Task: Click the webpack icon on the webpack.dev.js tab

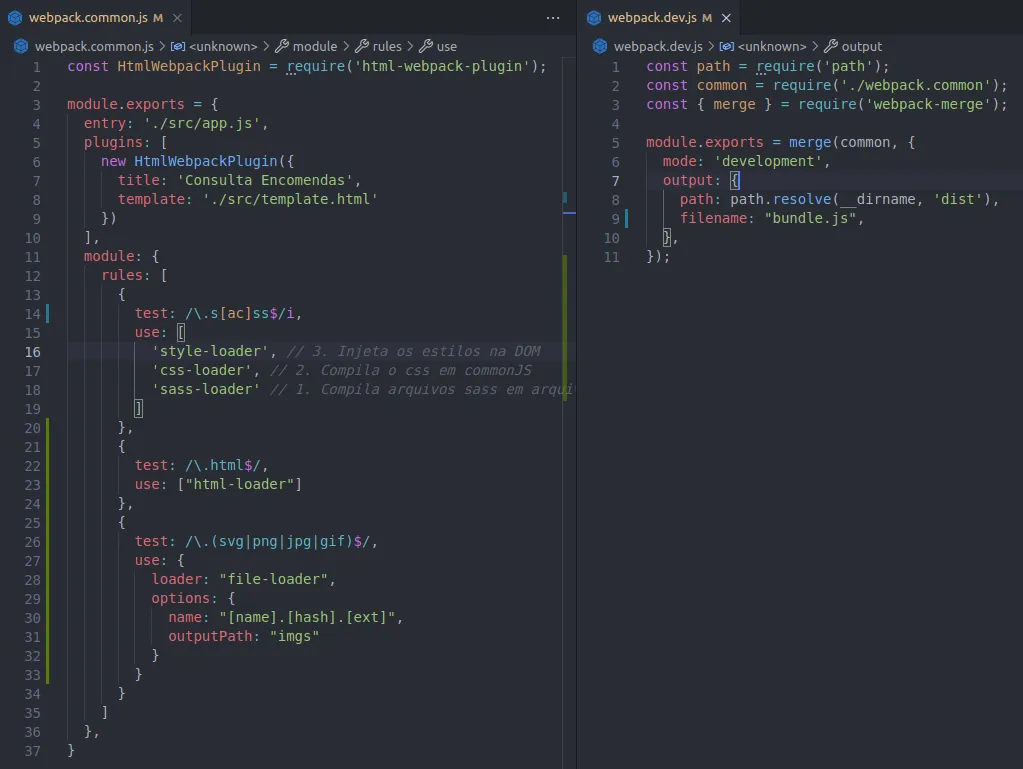Action: [x=594, y=18]
